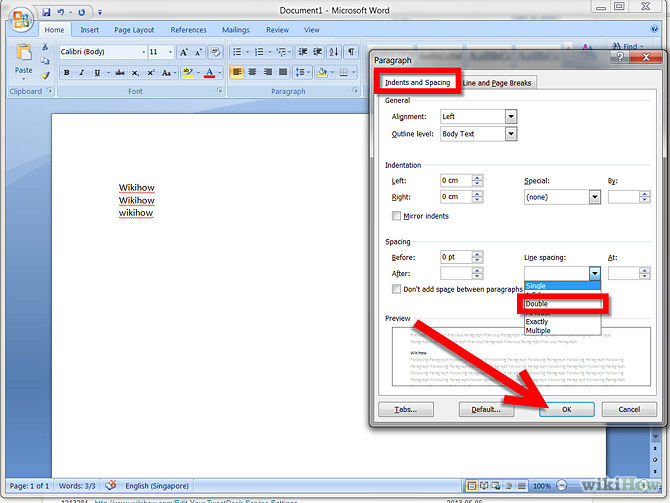Center align text using ribbon icon
670x503 pixels.
[254, 72]
